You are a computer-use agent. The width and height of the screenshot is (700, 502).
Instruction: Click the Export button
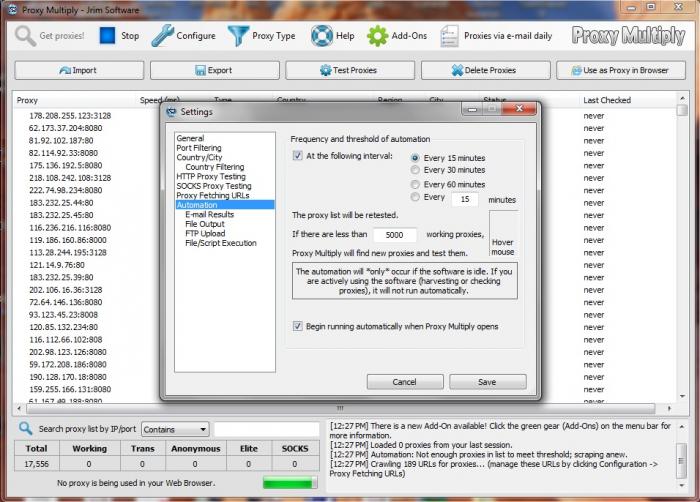[215, 70]
